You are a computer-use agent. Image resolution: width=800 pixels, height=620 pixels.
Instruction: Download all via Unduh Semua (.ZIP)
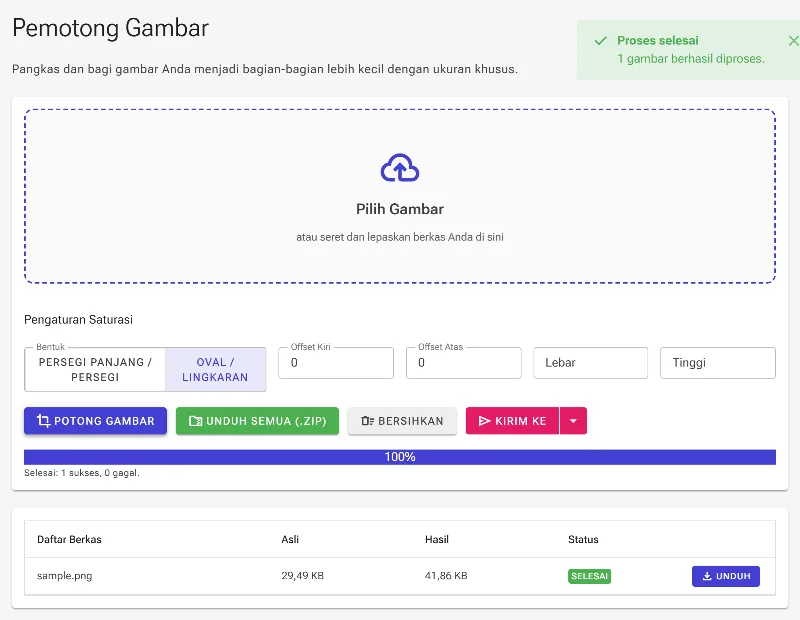coord(257,421)
